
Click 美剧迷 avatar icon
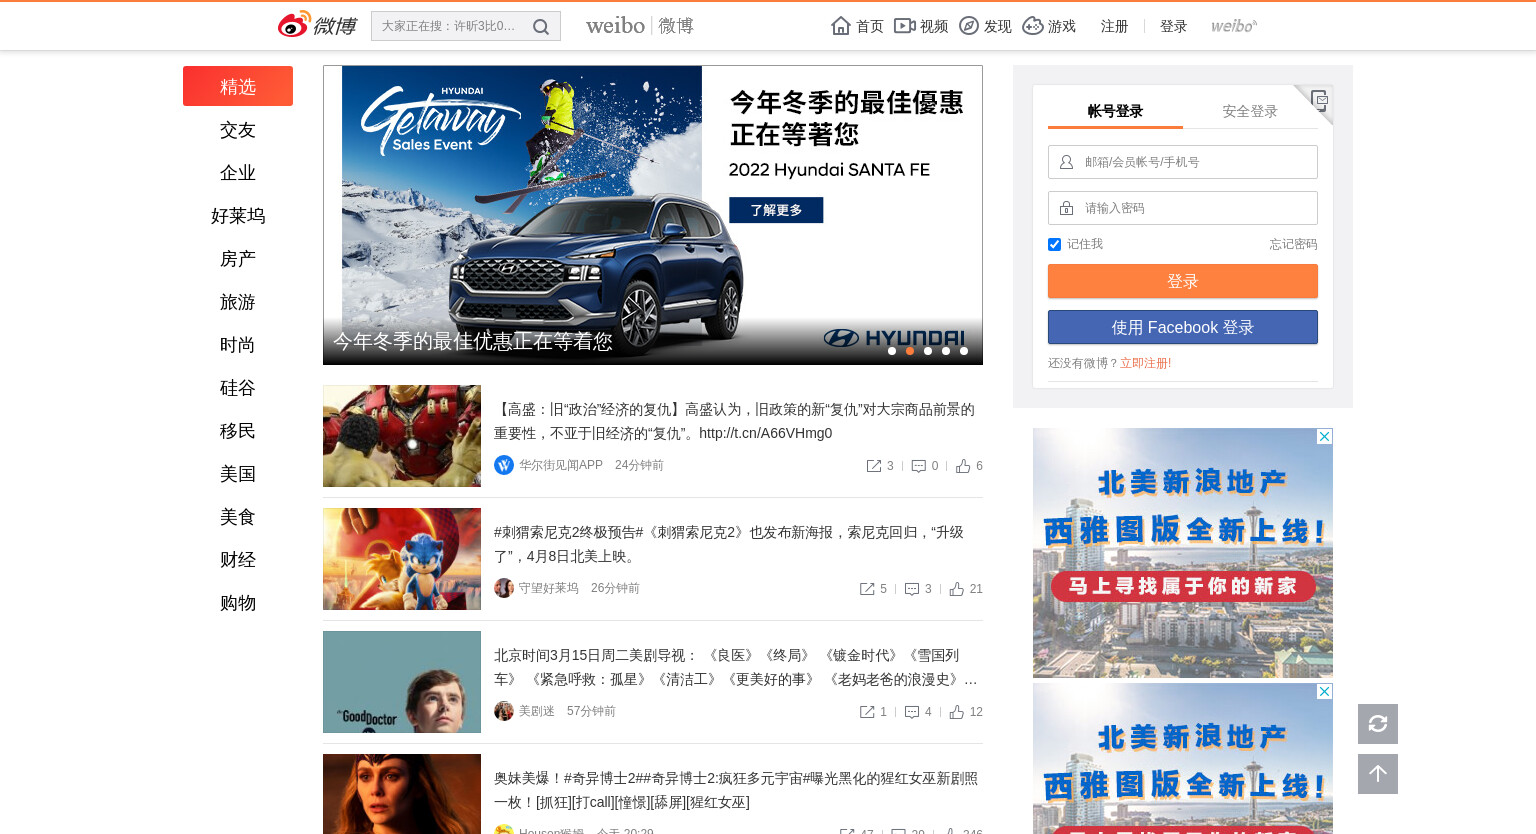coord(504,711)
